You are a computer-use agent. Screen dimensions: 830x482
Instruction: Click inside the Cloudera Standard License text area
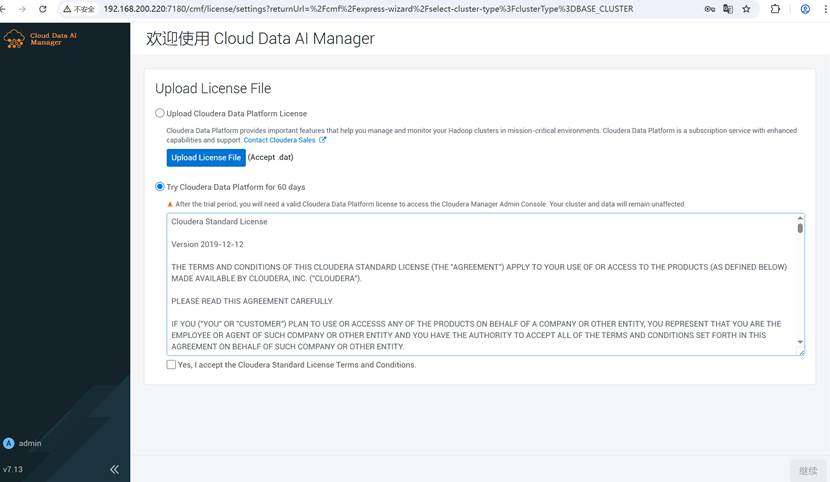(485, 284)
